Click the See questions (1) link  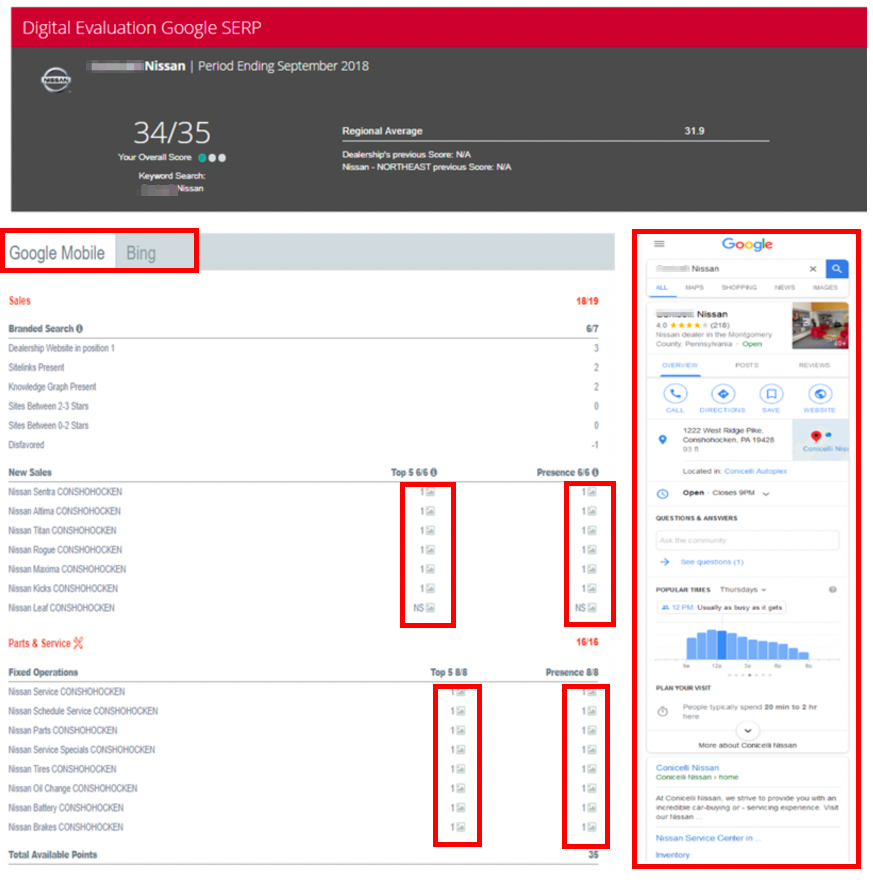pos(712,562)
